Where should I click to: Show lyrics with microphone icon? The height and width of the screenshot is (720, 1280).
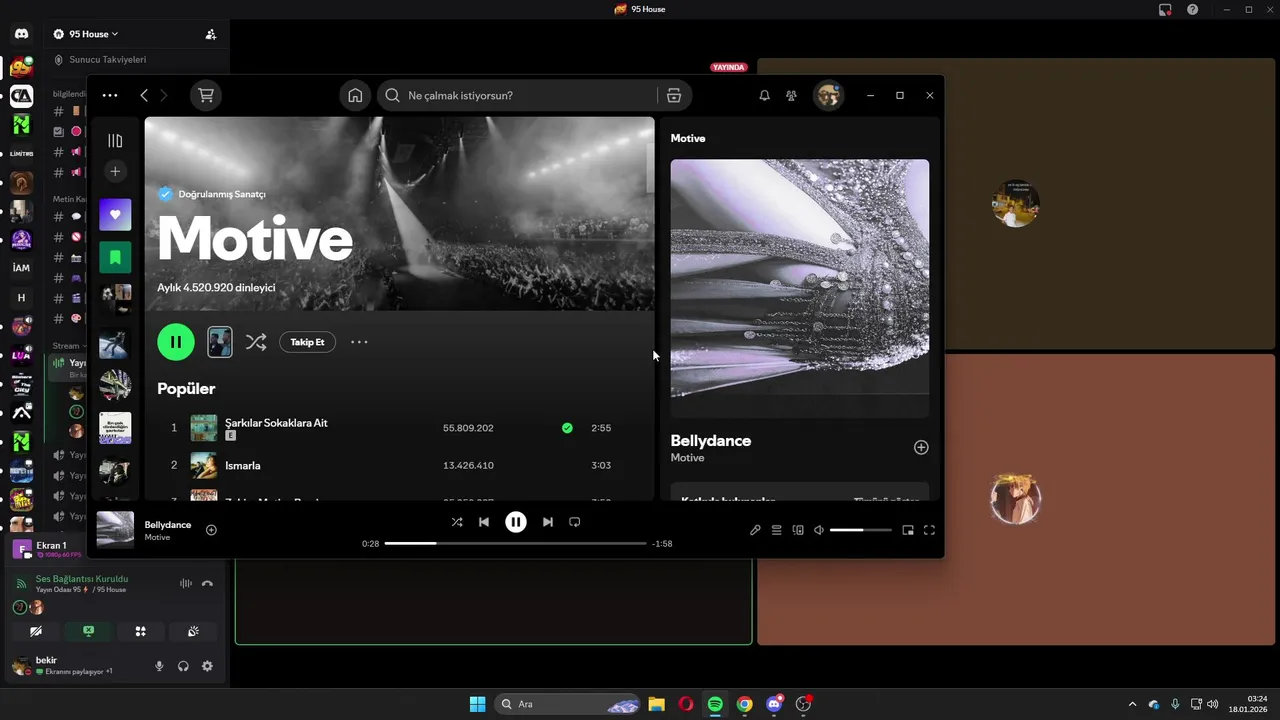[x=755, y=530]
